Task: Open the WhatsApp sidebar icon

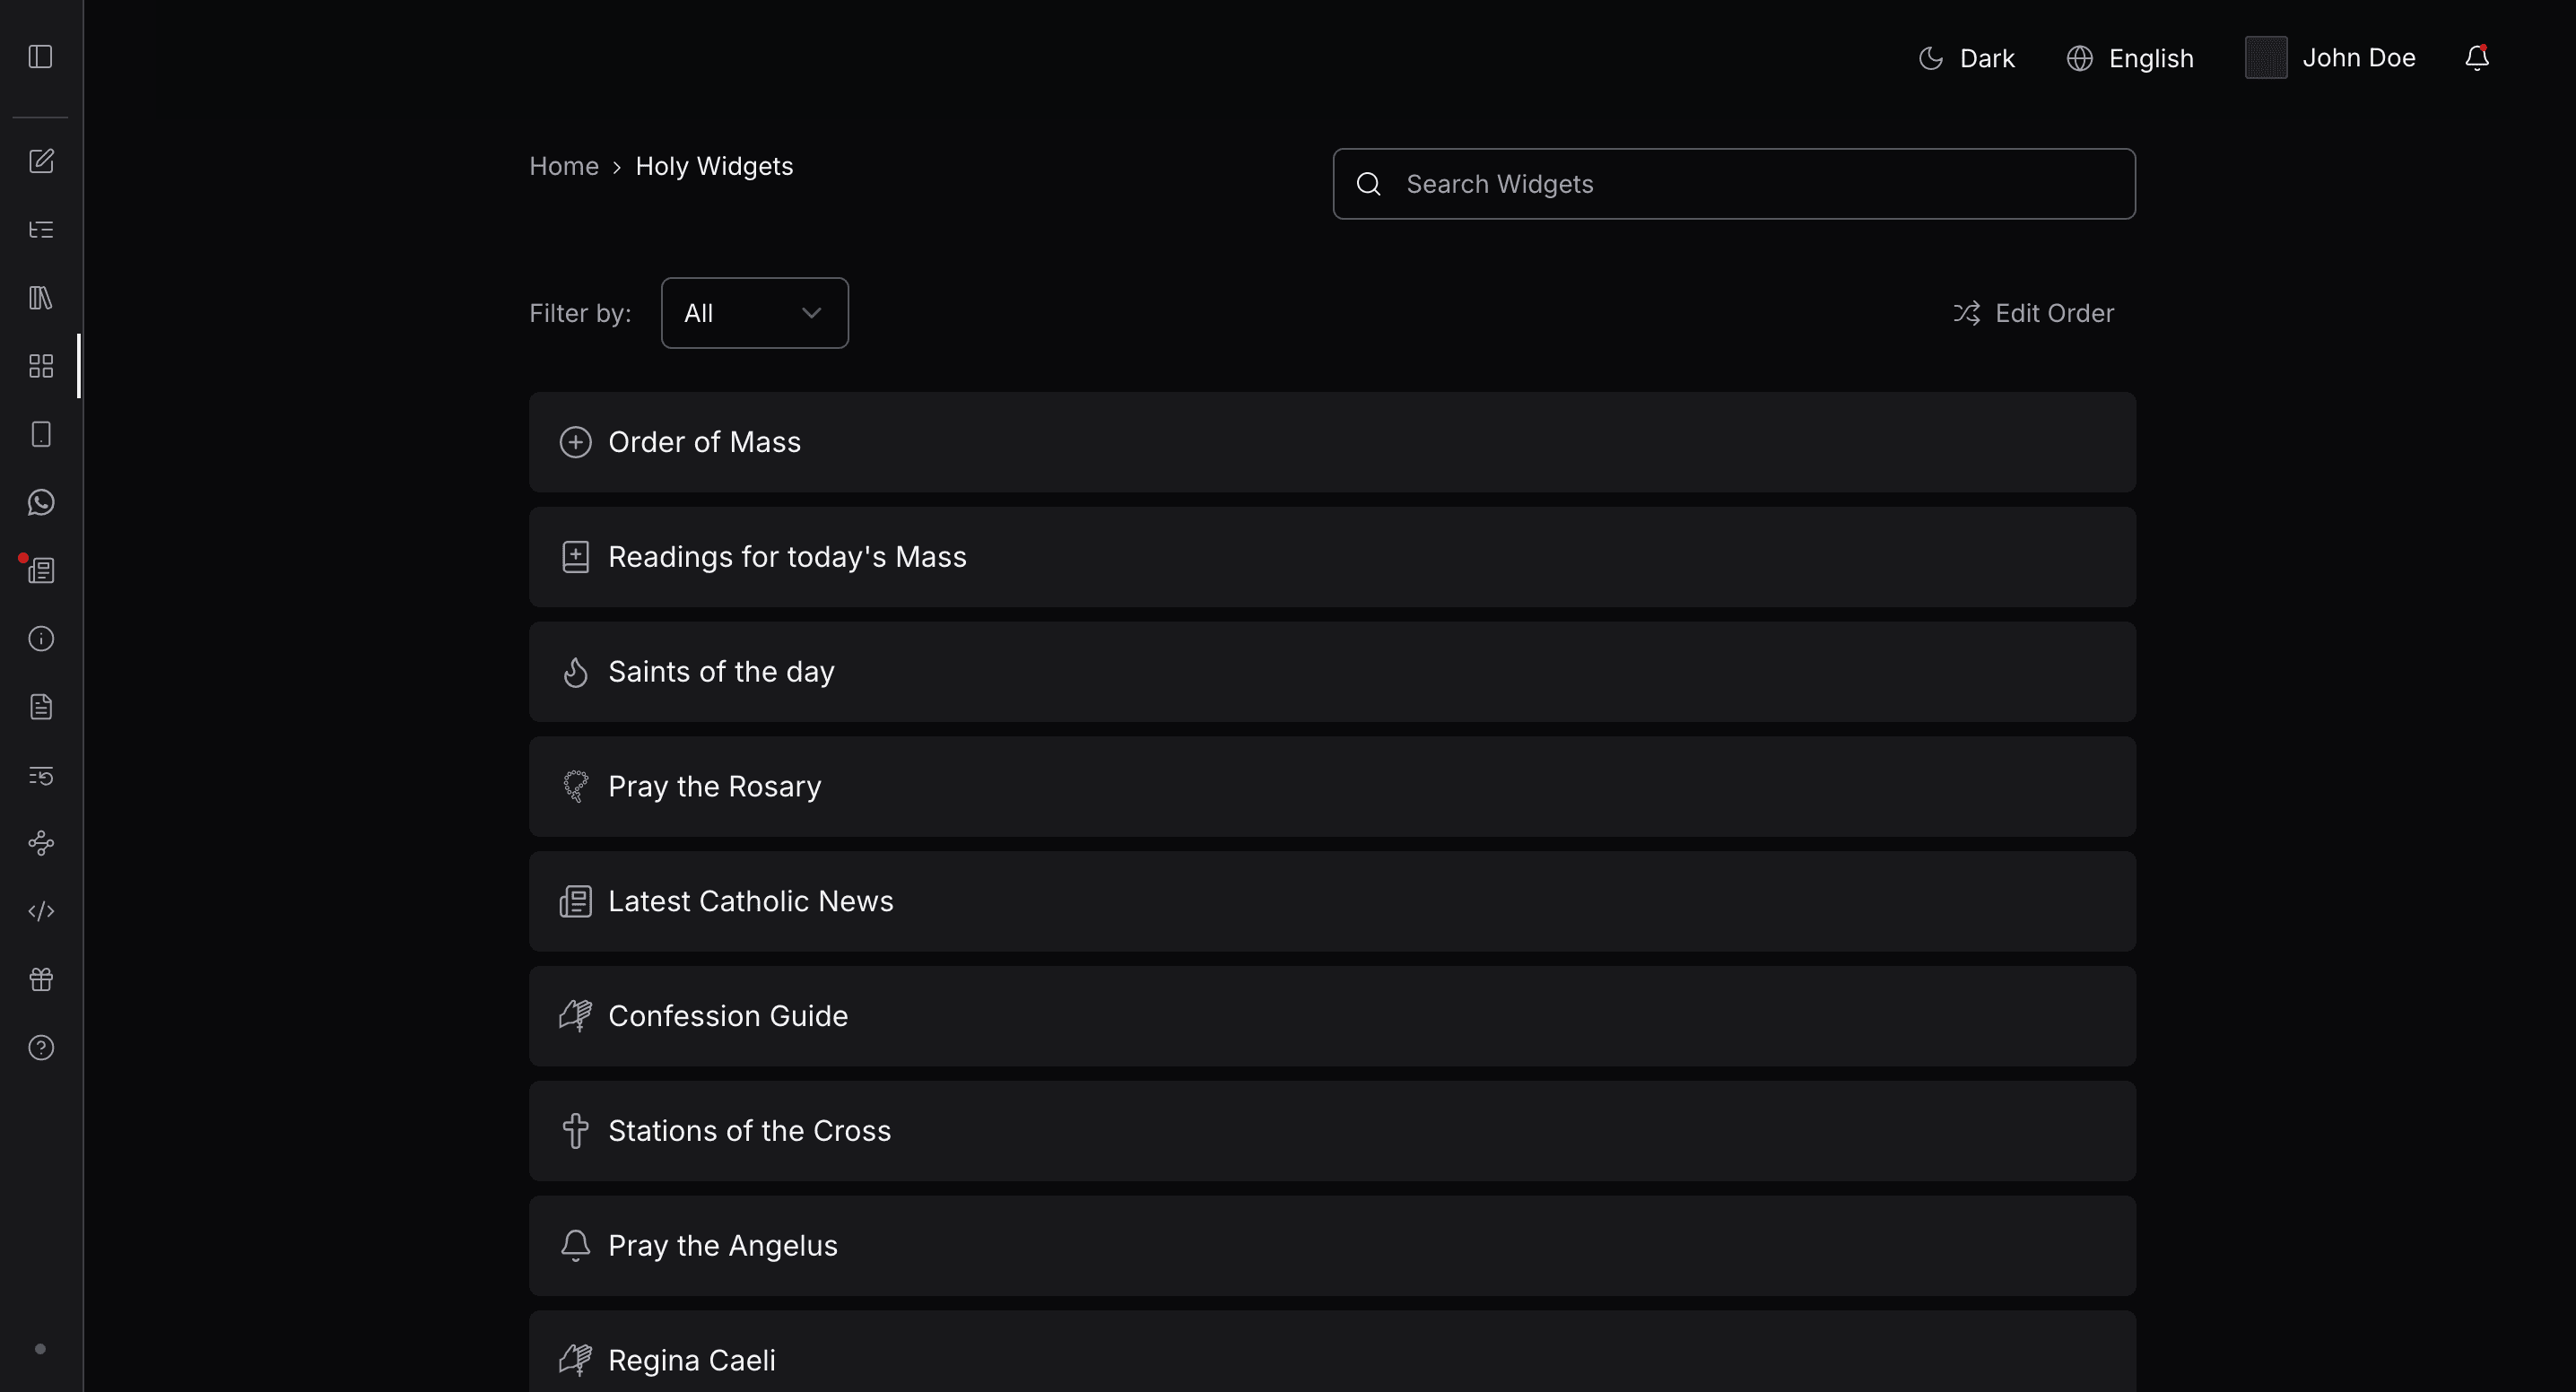Action: (41, 502)
